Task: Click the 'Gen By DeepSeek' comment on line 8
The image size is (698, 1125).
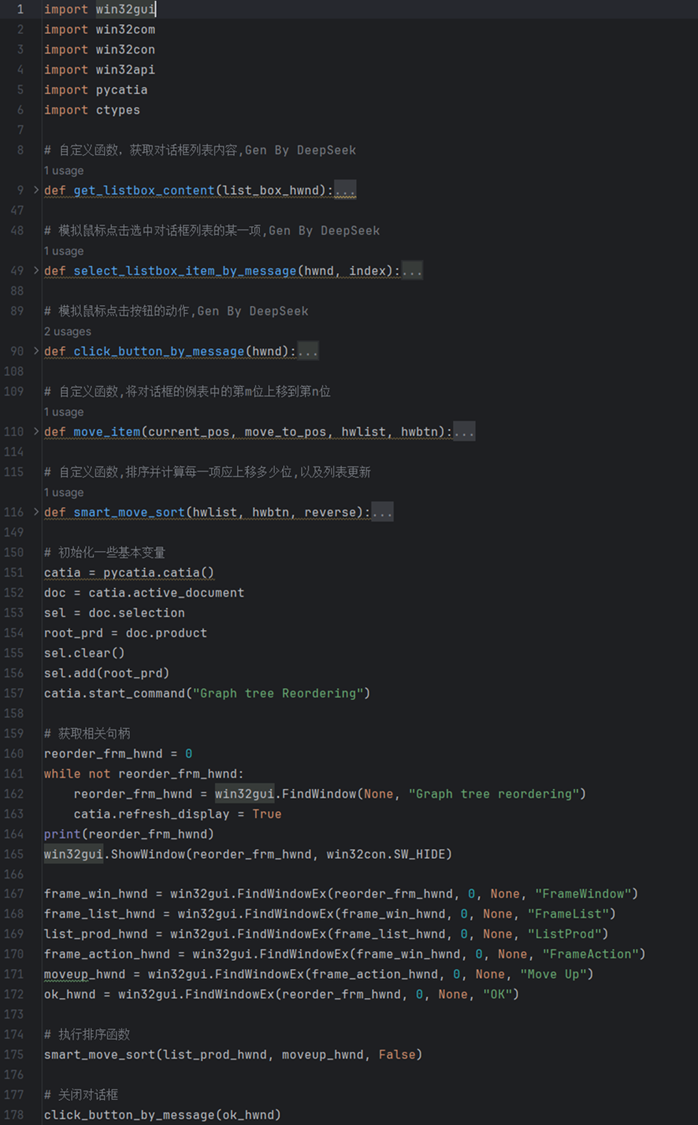Action: [301, 150]
